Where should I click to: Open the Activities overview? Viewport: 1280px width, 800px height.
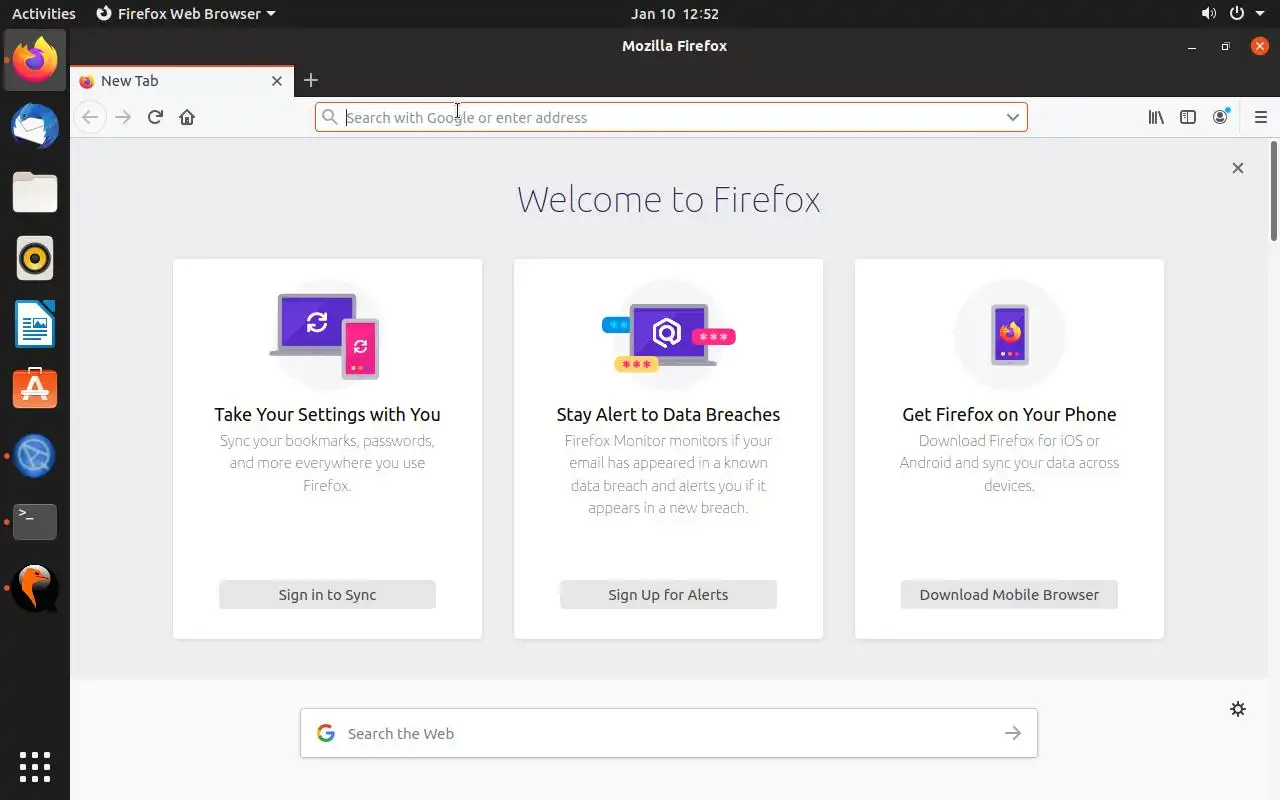pos(43,14)
